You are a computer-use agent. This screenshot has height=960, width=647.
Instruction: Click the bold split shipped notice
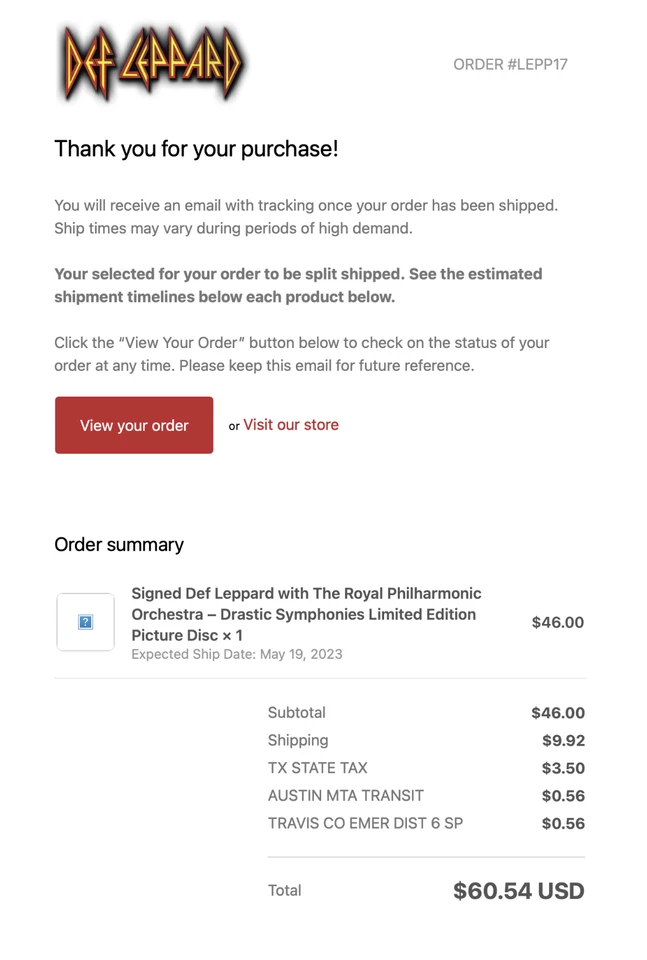click(x=298, y=285)
